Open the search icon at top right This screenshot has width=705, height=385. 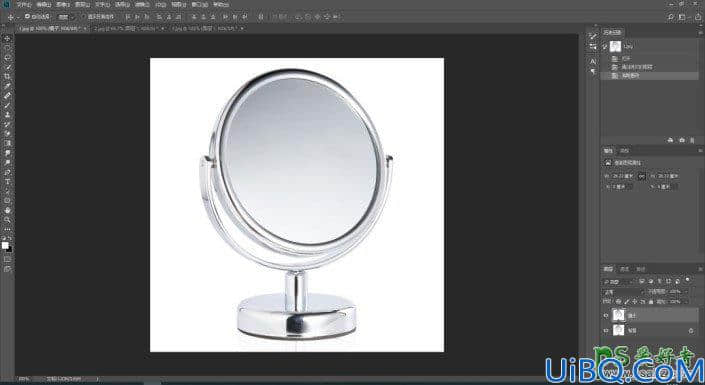pos(671,17)
